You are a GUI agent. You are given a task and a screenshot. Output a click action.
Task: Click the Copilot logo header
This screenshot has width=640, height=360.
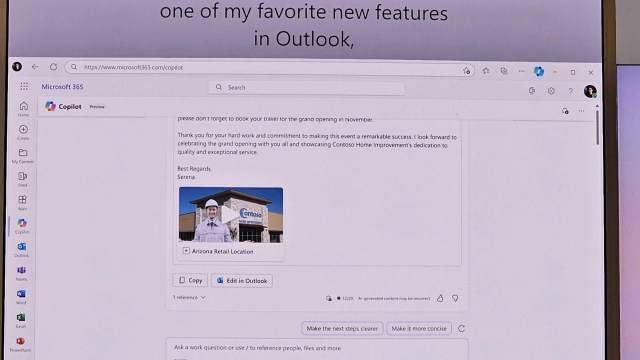click(x=63, y=107)
